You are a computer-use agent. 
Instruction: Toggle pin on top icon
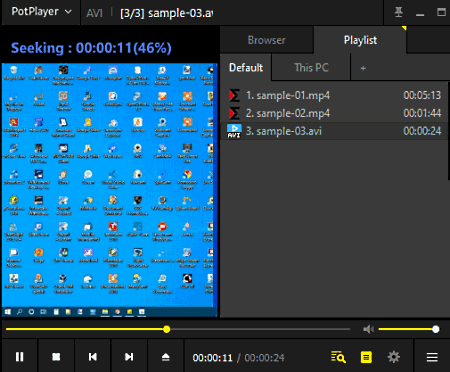tap(399, 12)
